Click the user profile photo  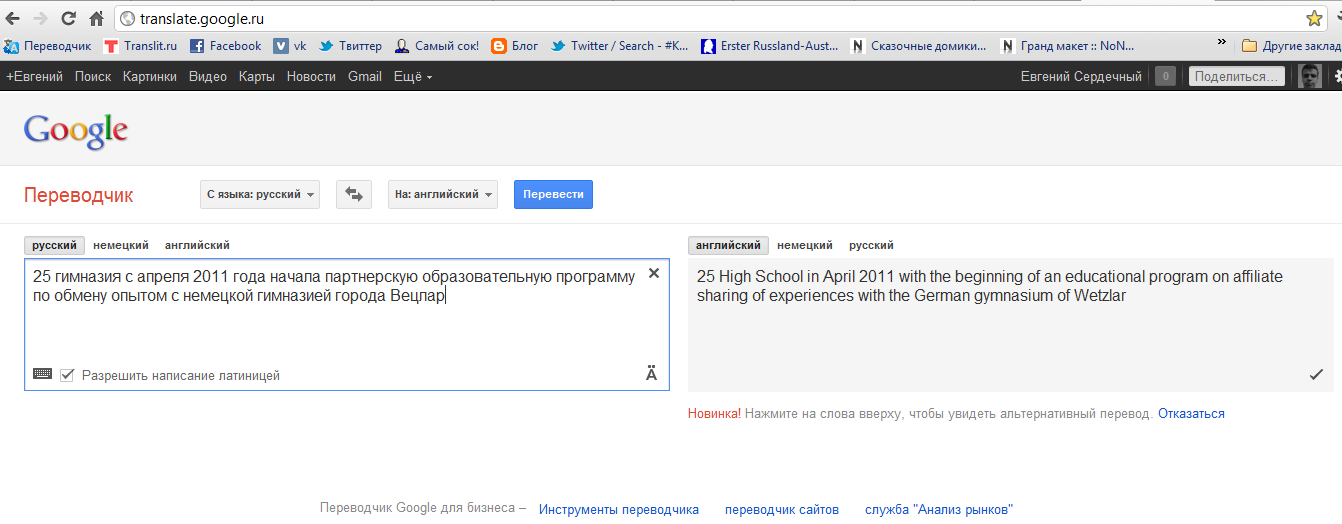click(x=1310, y=76)
